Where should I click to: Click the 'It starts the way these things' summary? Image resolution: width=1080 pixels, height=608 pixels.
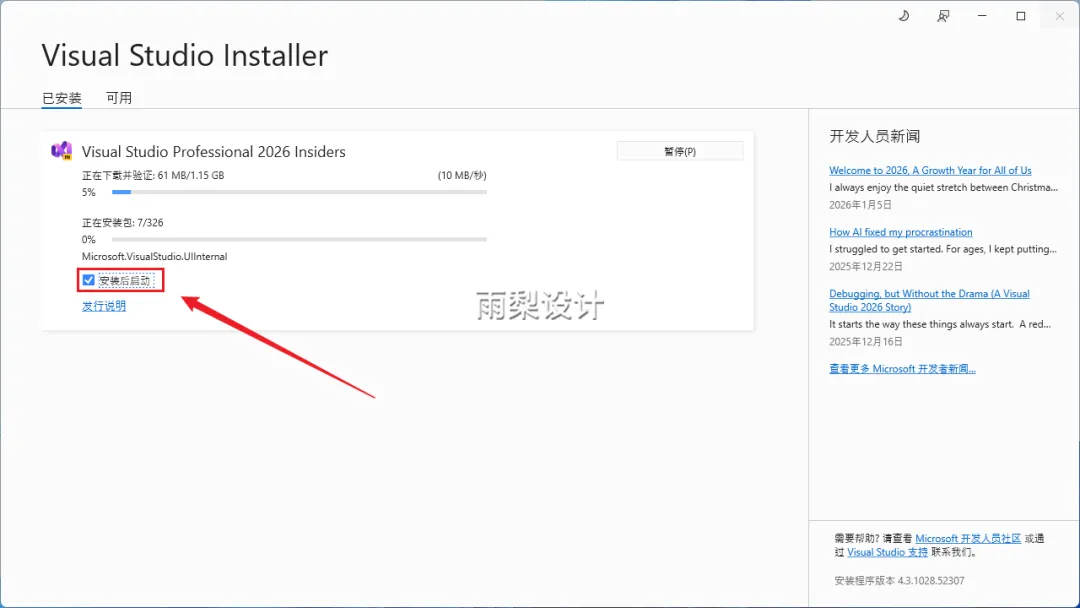(x=940, y=324)
